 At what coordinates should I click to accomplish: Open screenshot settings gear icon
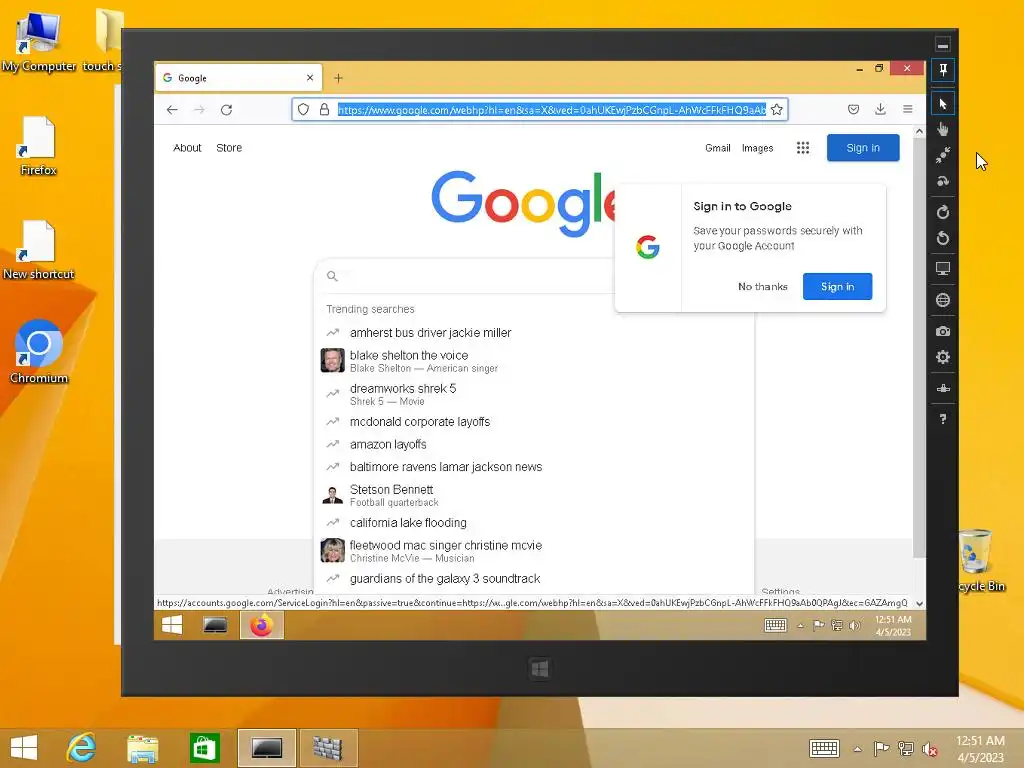click(x=942, y=357)
